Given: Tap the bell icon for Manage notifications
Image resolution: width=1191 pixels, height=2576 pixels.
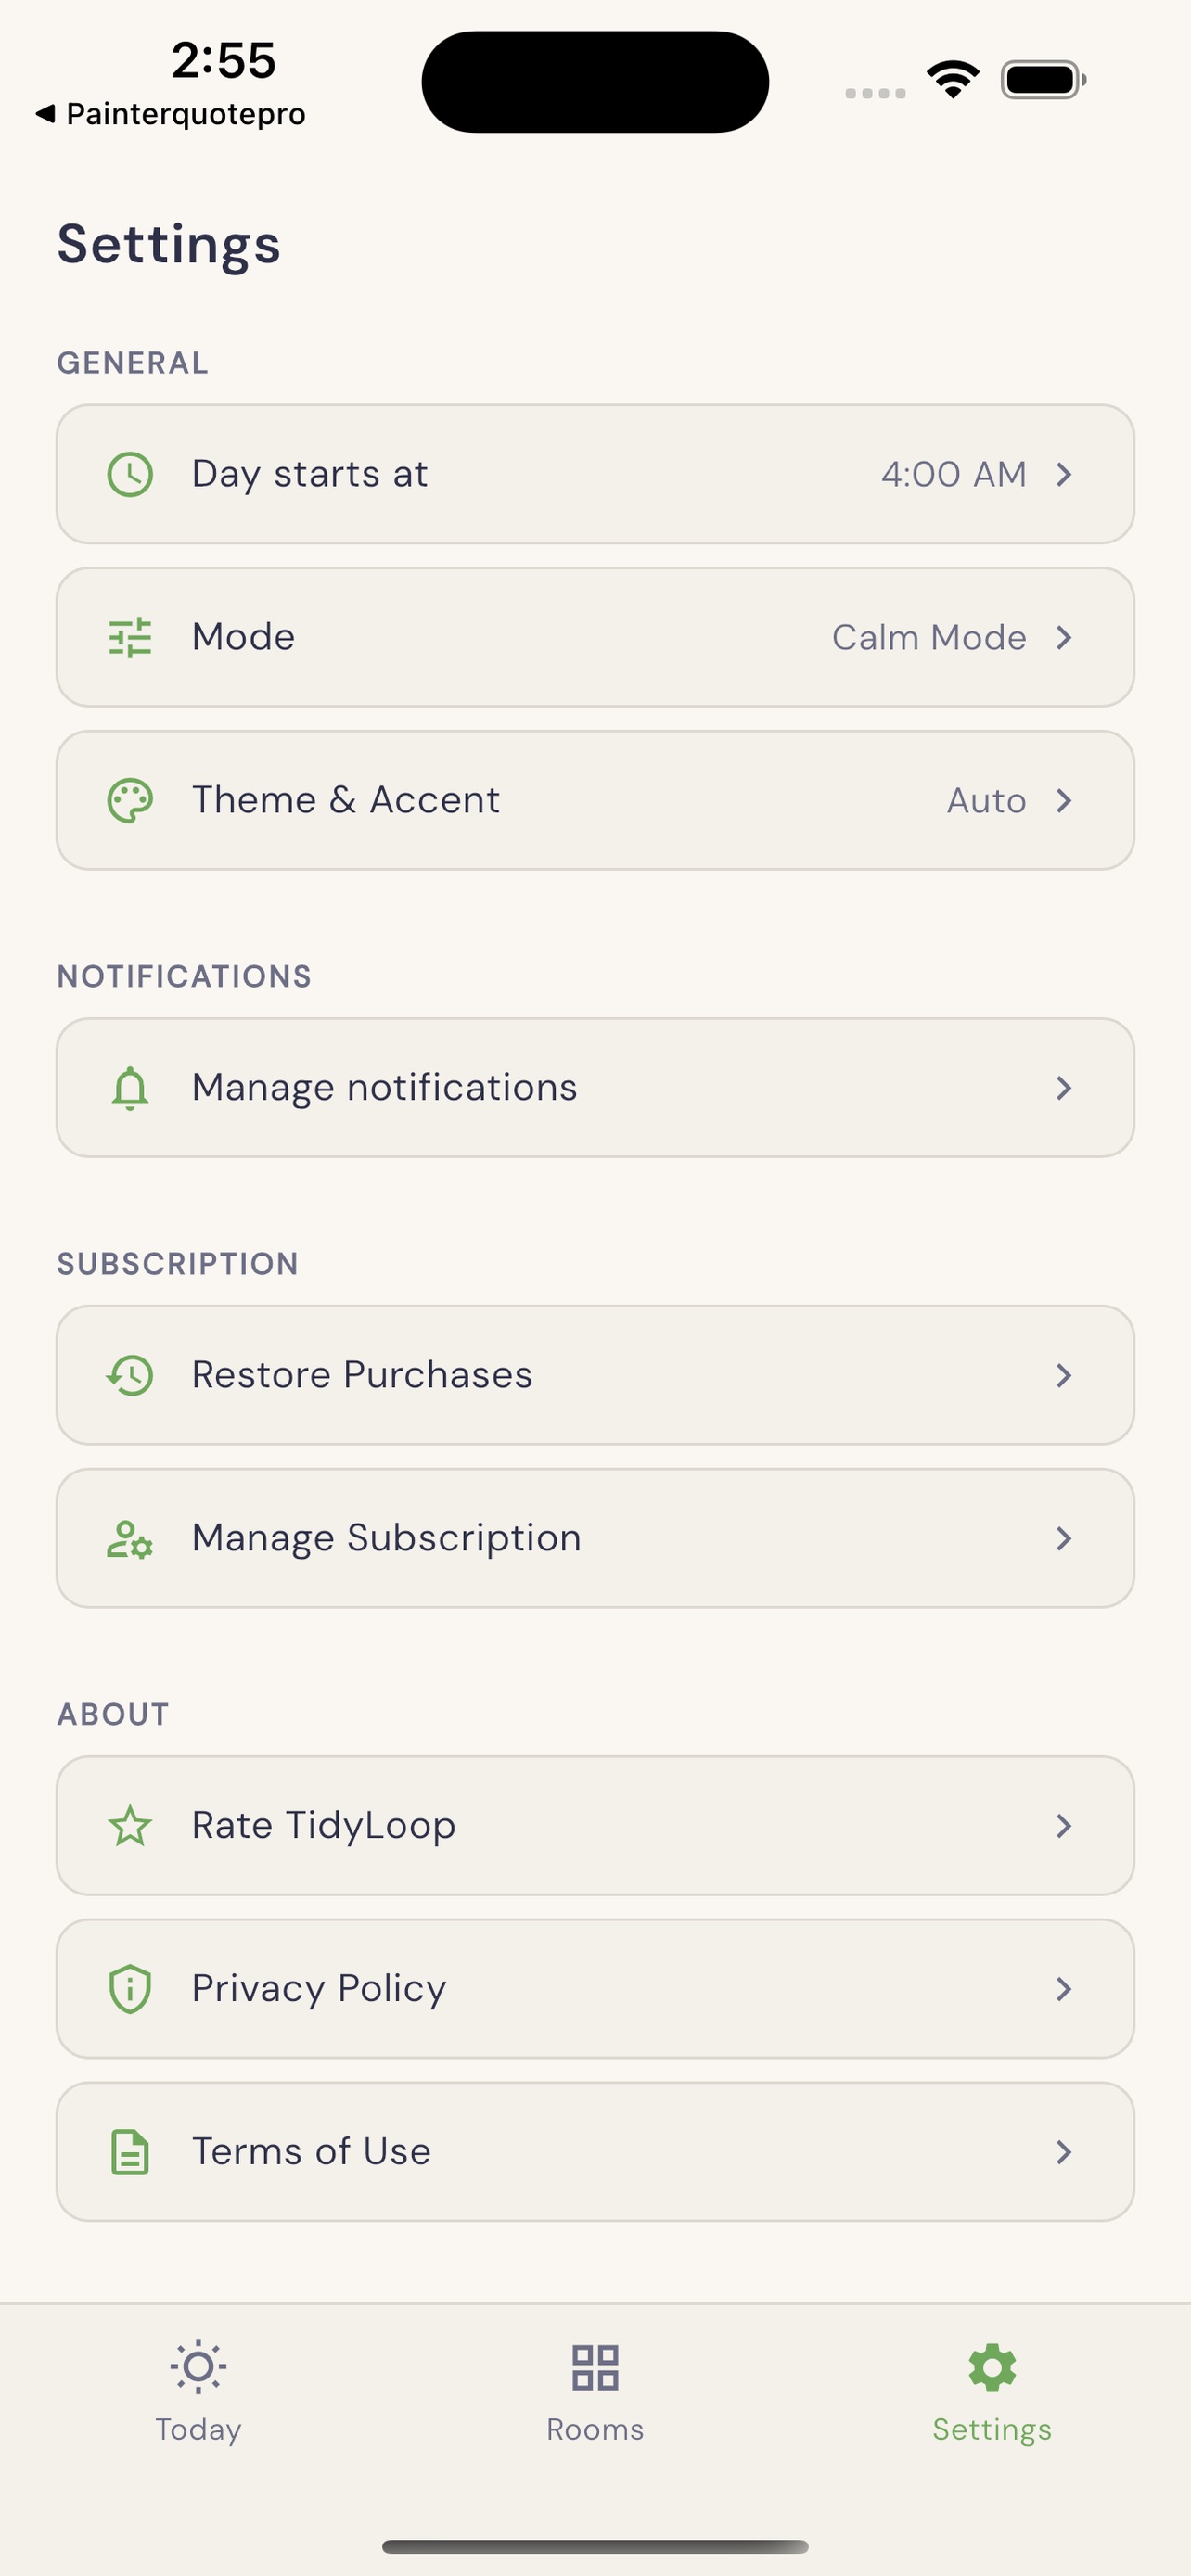Looking at the screenshot, I should pyautogui.click(x=130, y=1088).
